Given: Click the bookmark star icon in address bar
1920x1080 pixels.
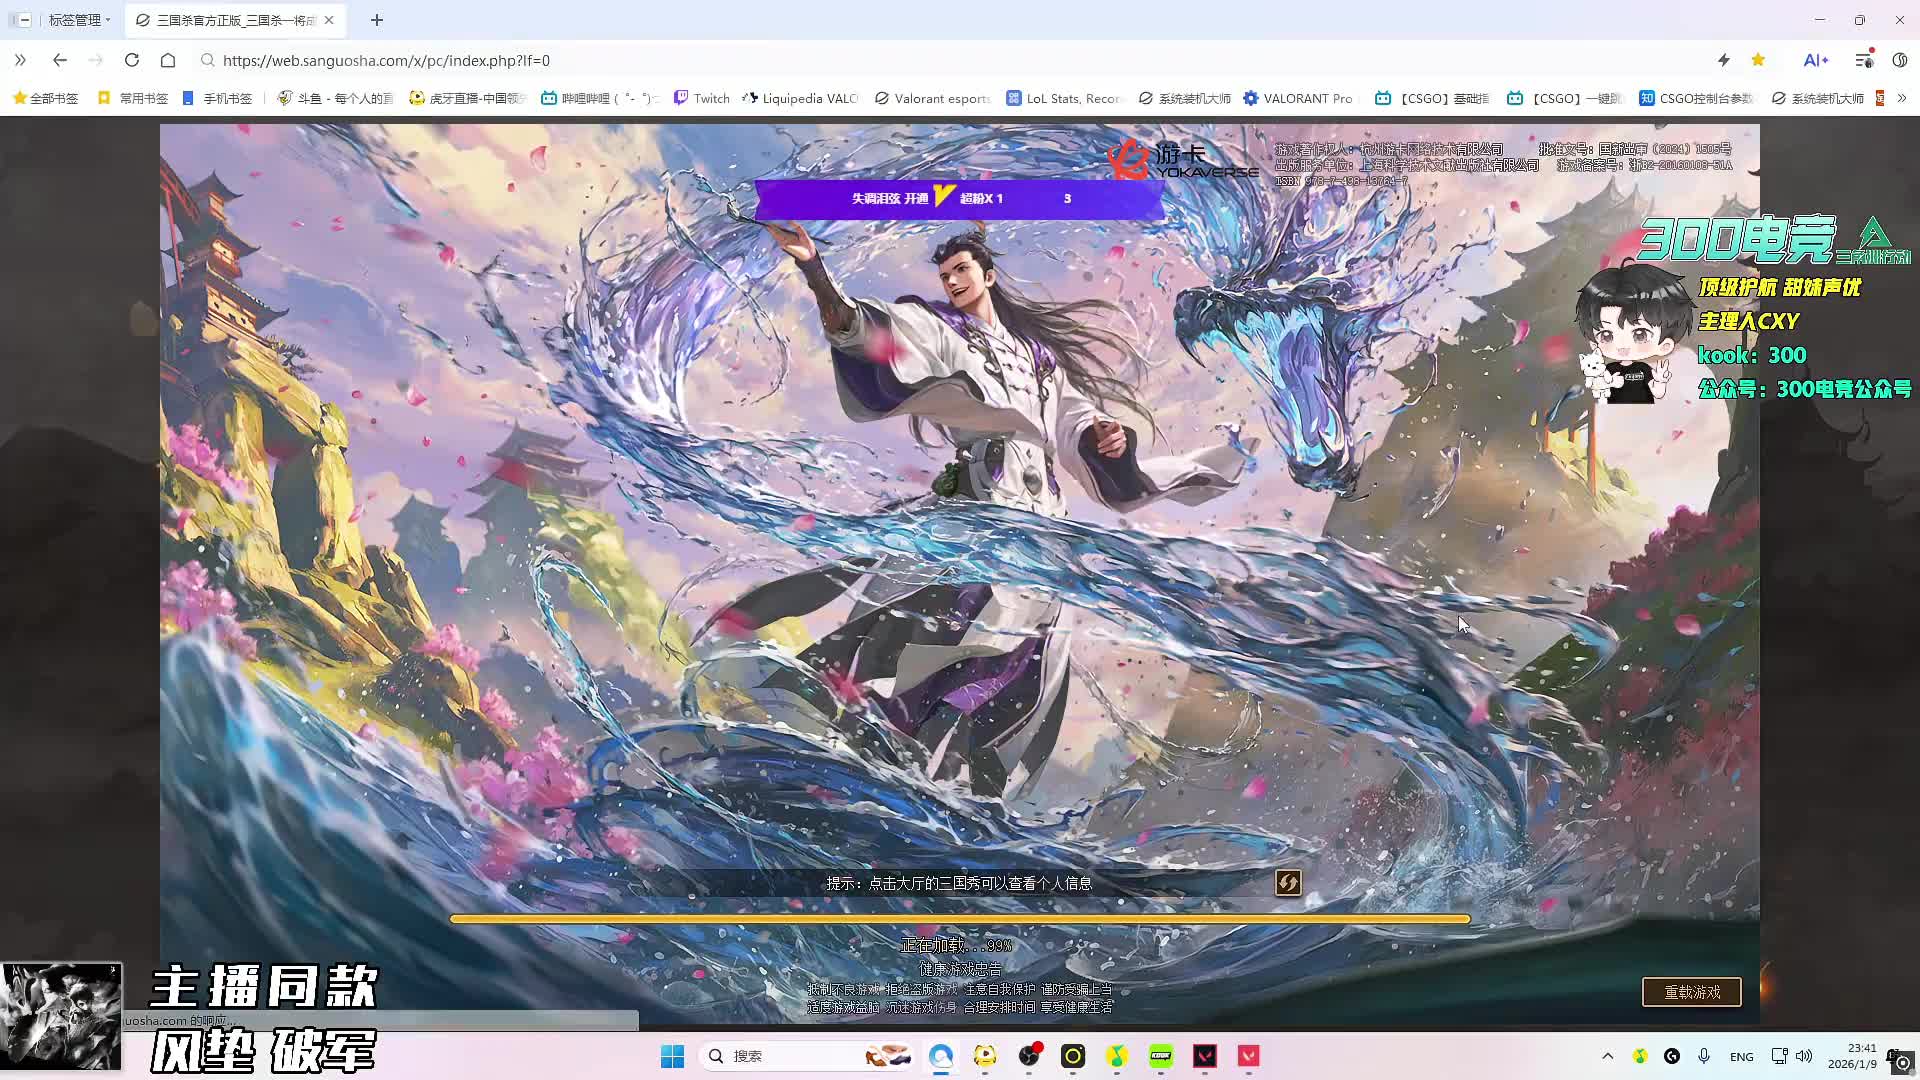Looking at the screenshot, I should coord(1758,60).
